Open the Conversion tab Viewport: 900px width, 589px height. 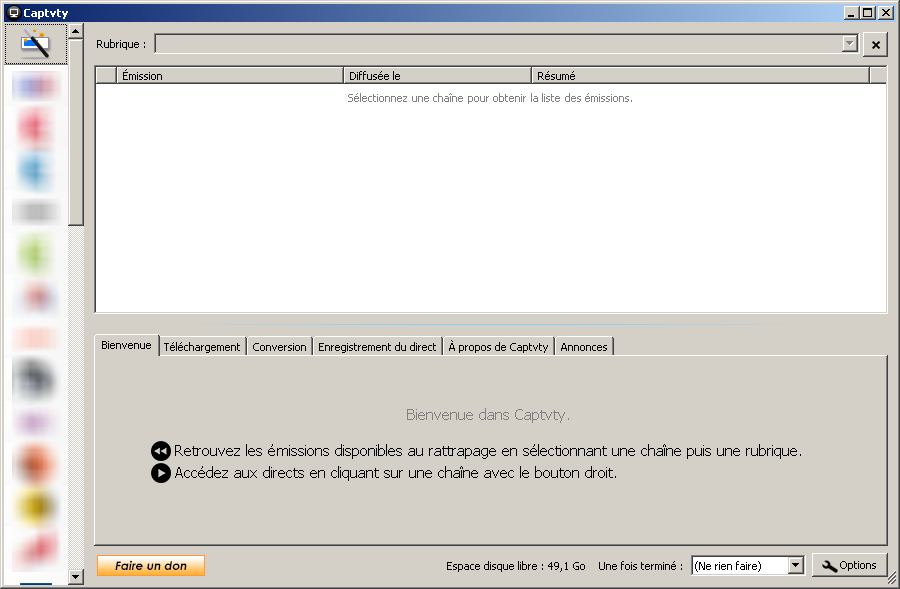(x=280, y=347)
